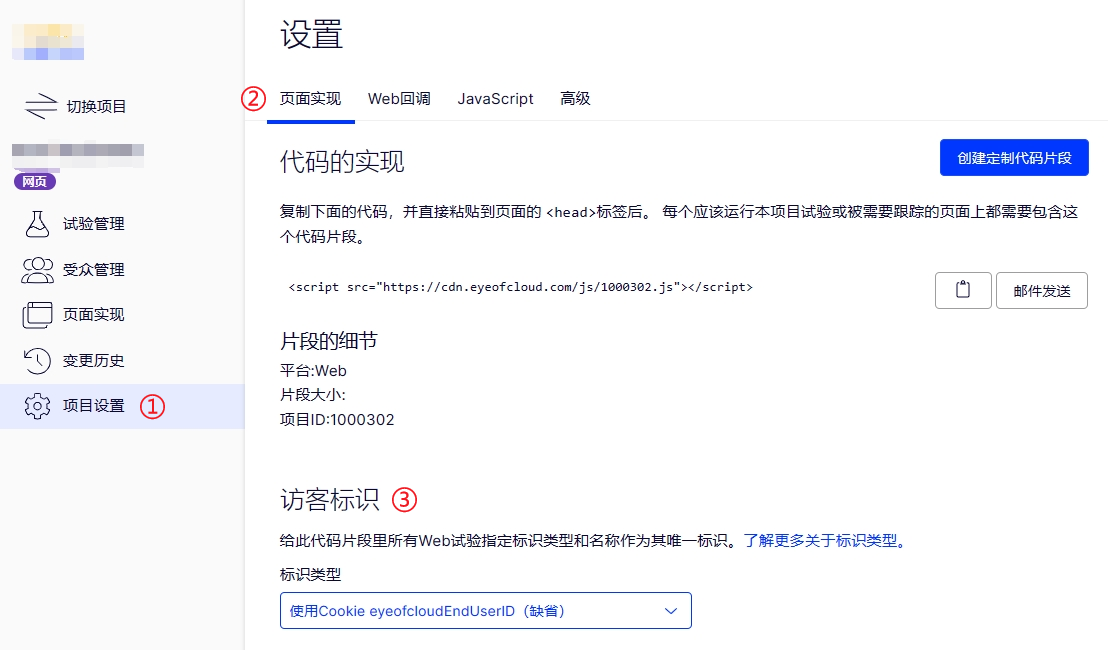Viewport: 1108px width, 650px height.
Task: Click the purple 网页 badge
Action: [35, 181]
